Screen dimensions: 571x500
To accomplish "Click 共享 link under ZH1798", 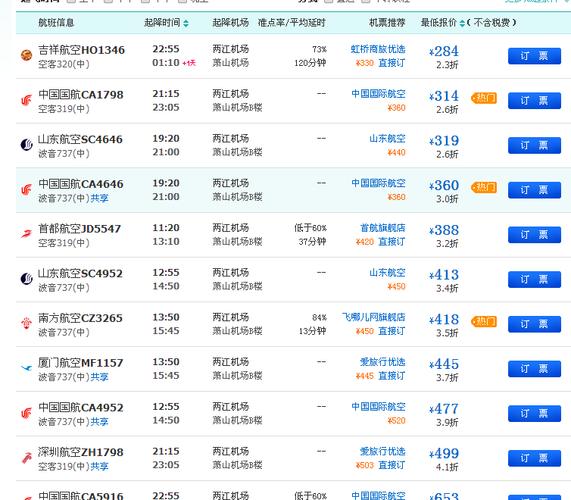I will tap(99, 467).
